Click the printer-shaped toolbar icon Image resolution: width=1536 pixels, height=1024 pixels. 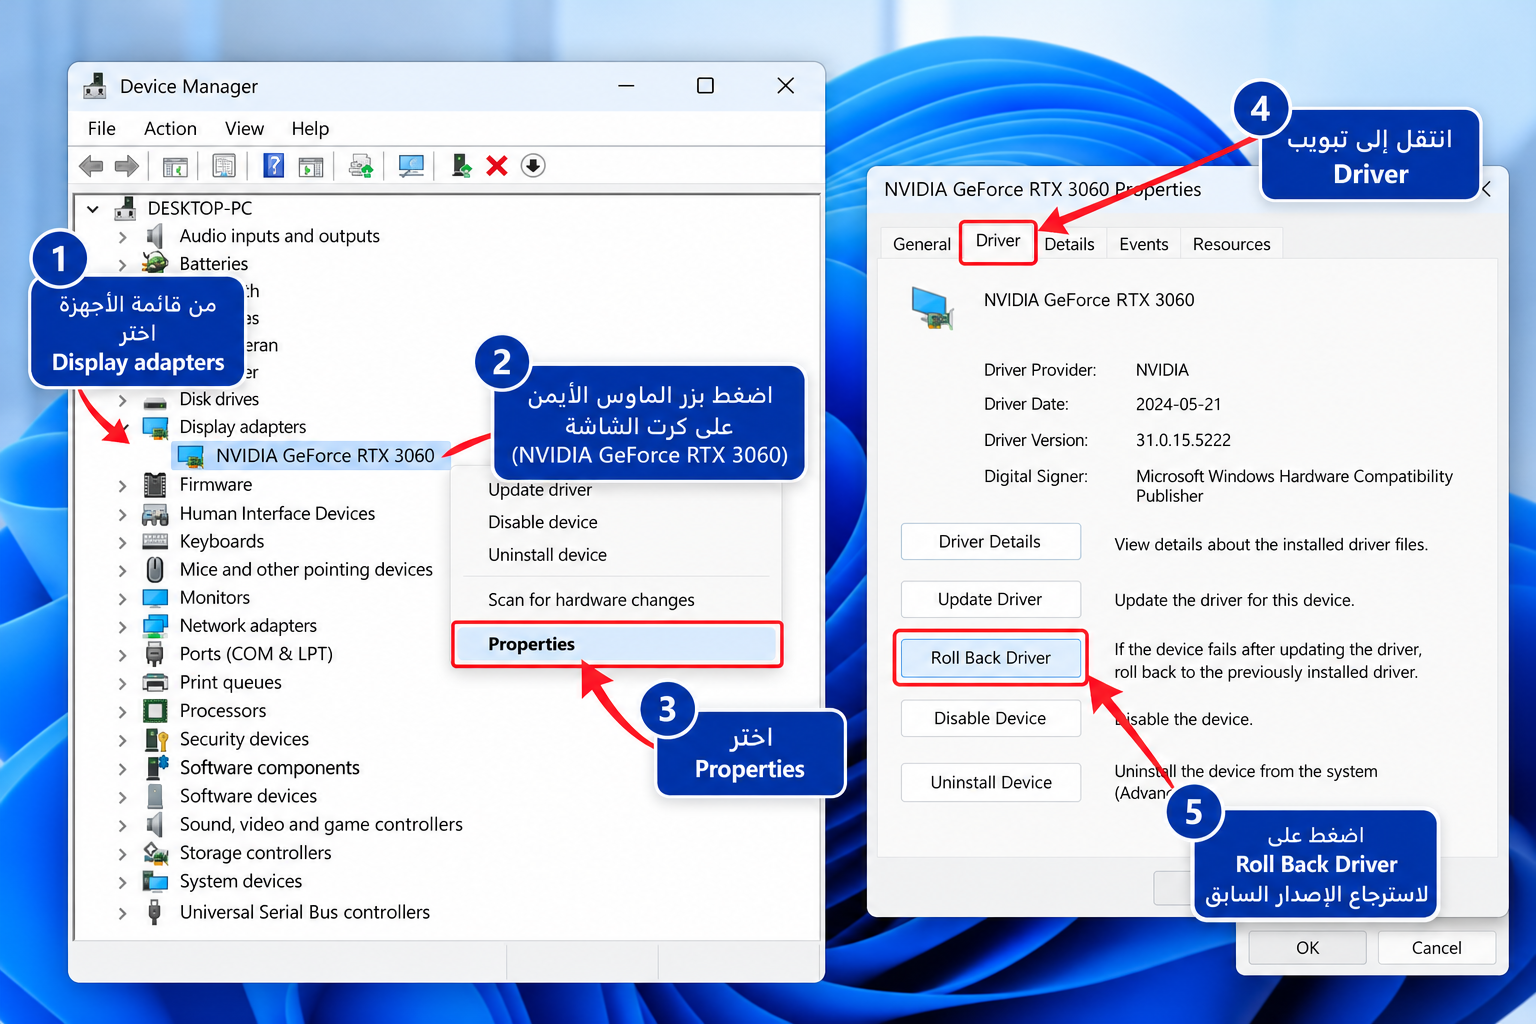coord(360,166)
